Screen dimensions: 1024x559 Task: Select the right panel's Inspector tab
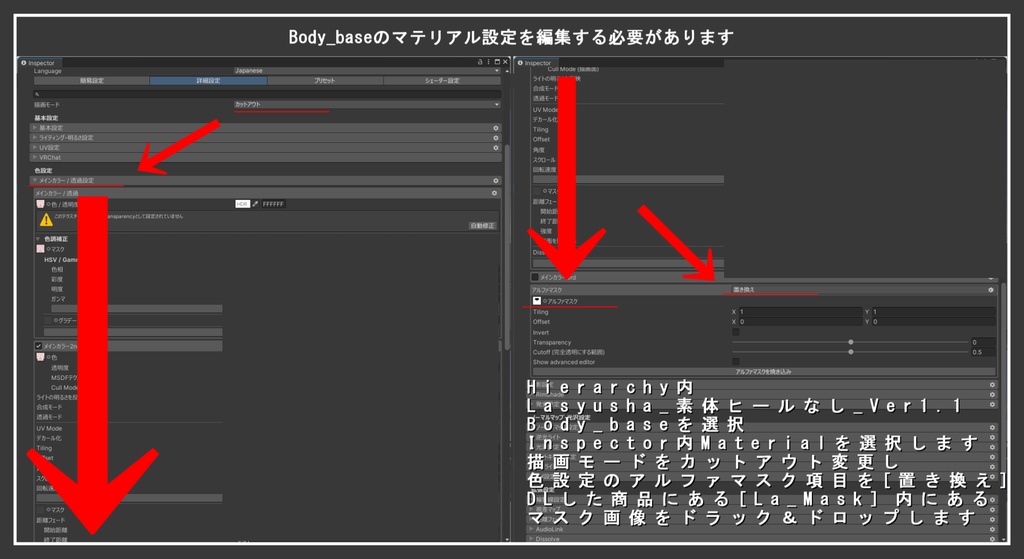point(534,63)
